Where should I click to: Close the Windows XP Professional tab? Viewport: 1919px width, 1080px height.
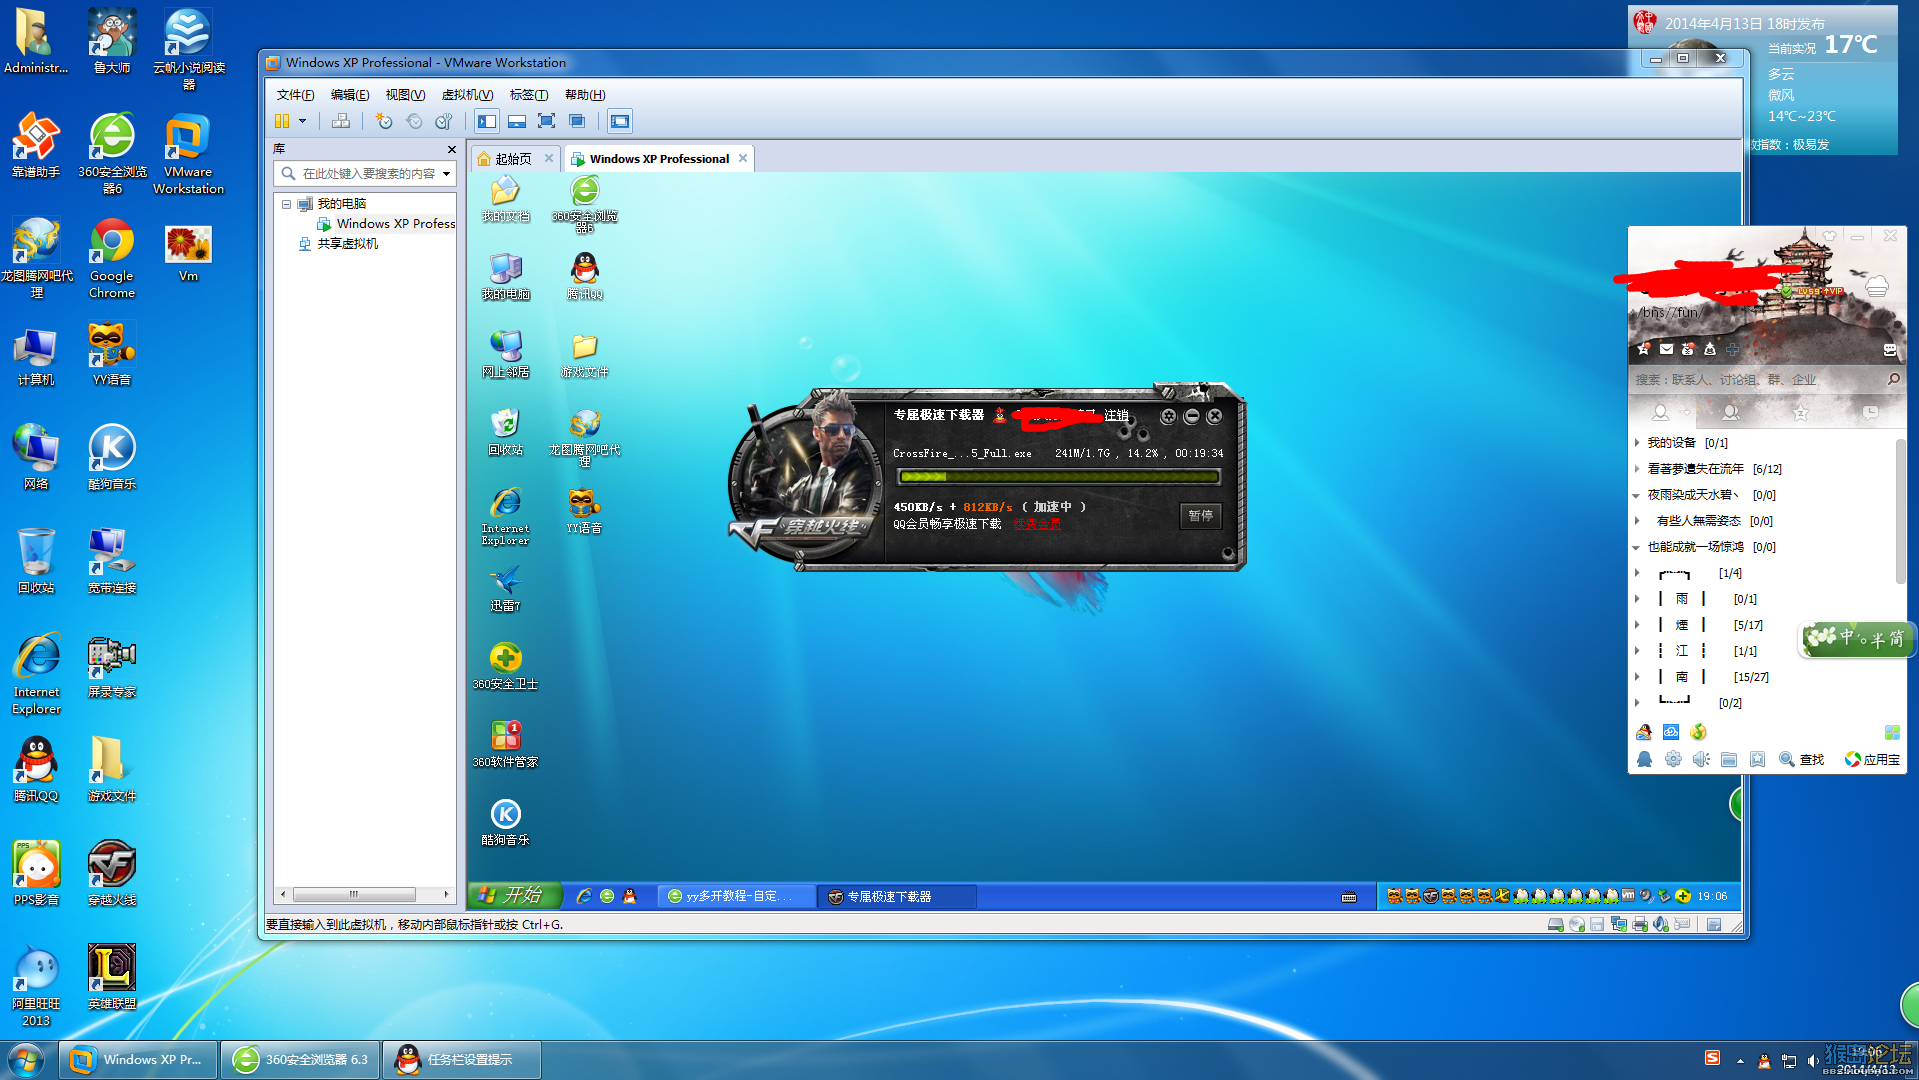pos(743,158)
